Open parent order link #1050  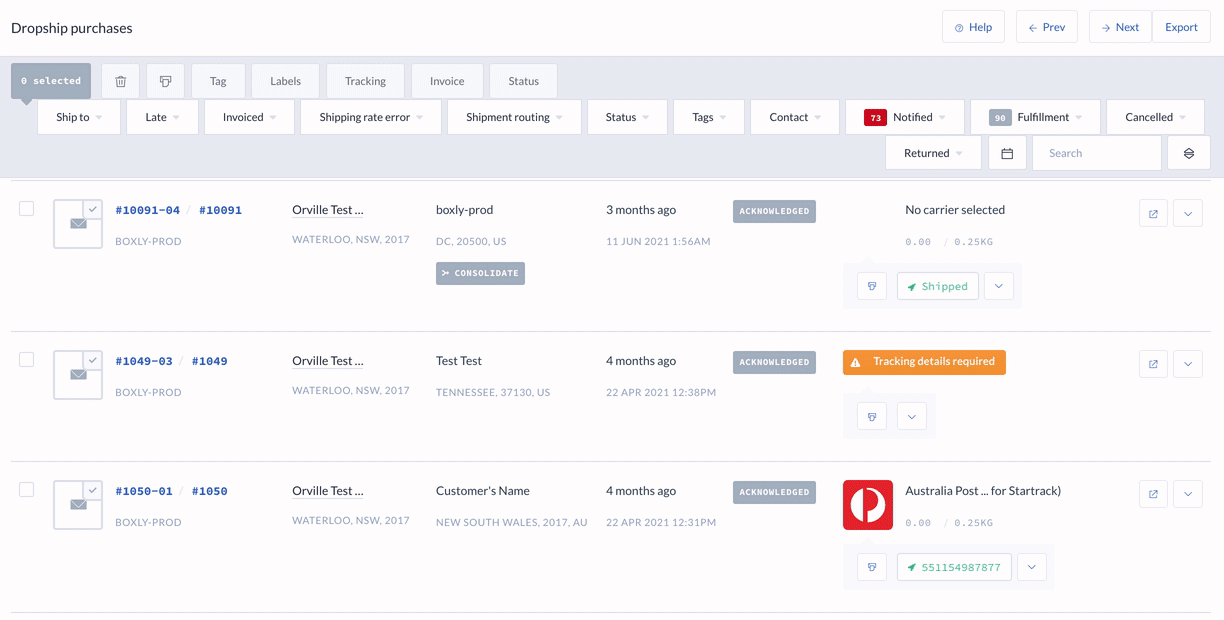pyautogui.click(x=209, y=491)
